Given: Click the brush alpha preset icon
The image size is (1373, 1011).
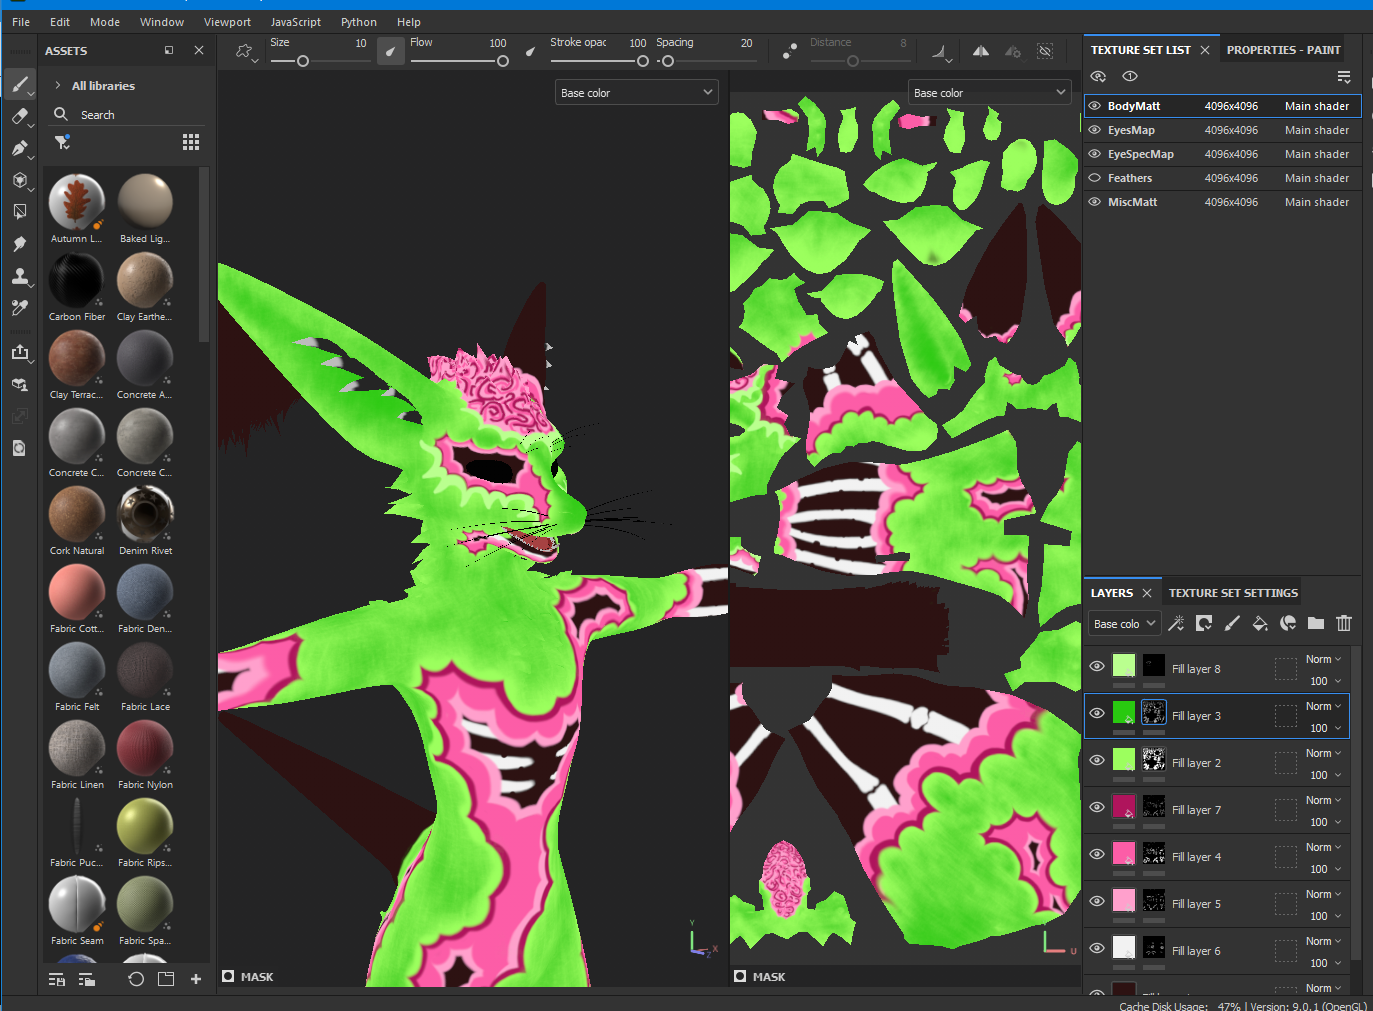Looking at the screenshot, I should (244, 51).
